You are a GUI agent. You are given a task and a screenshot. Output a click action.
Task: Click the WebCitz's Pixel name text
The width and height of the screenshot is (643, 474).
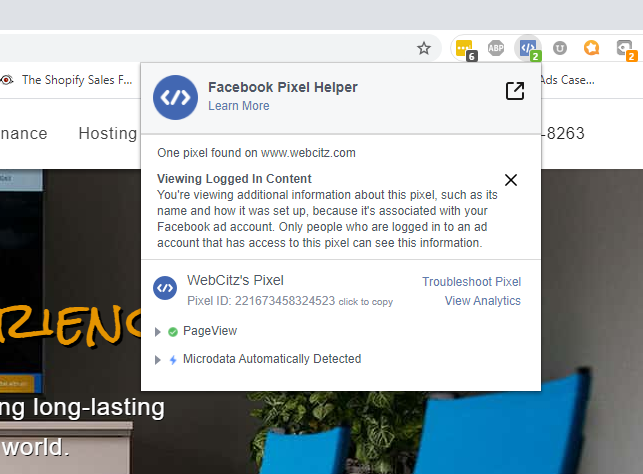point(235,280)
